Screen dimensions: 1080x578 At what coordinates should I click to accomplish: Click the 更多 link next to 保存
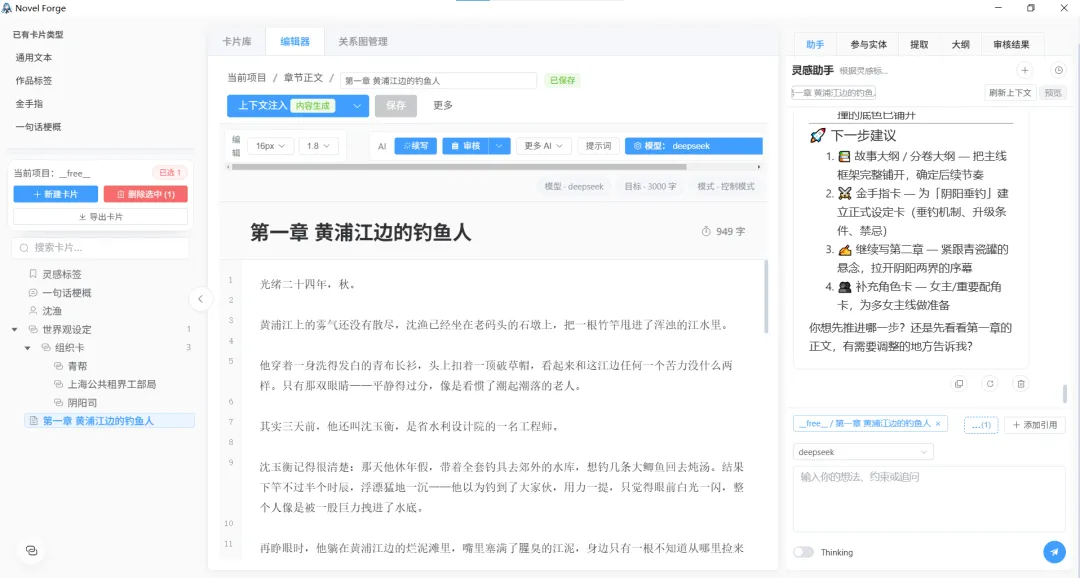click(x=443, y=105)
